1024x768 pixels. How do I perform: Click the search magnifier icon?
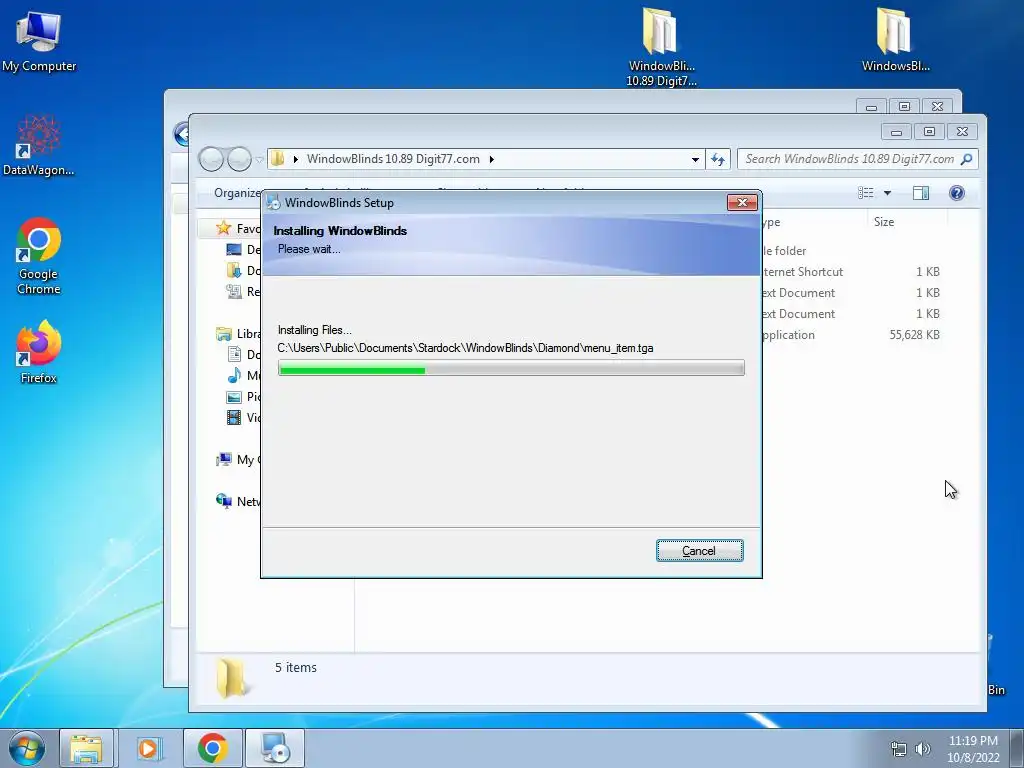coord(967,159)
